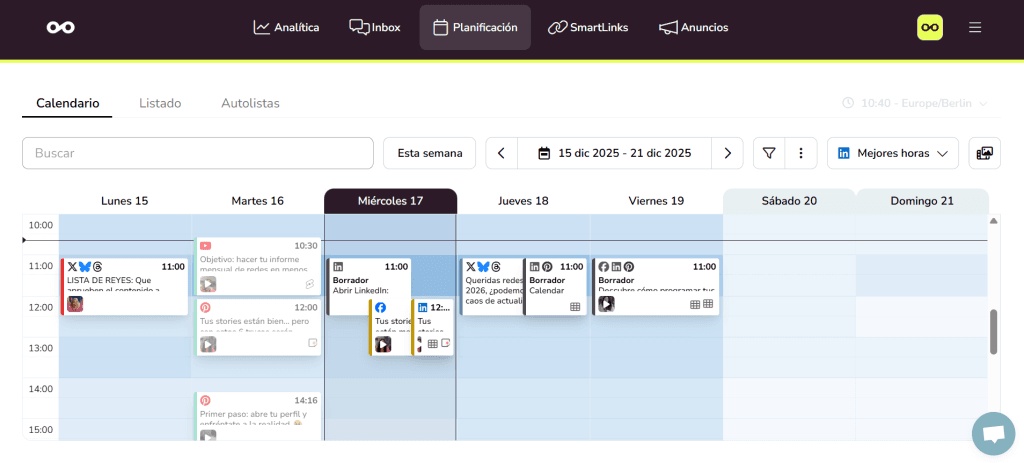Go to previous week arrow
Viewport: 1024px width, 463px height.
(501, 153)
